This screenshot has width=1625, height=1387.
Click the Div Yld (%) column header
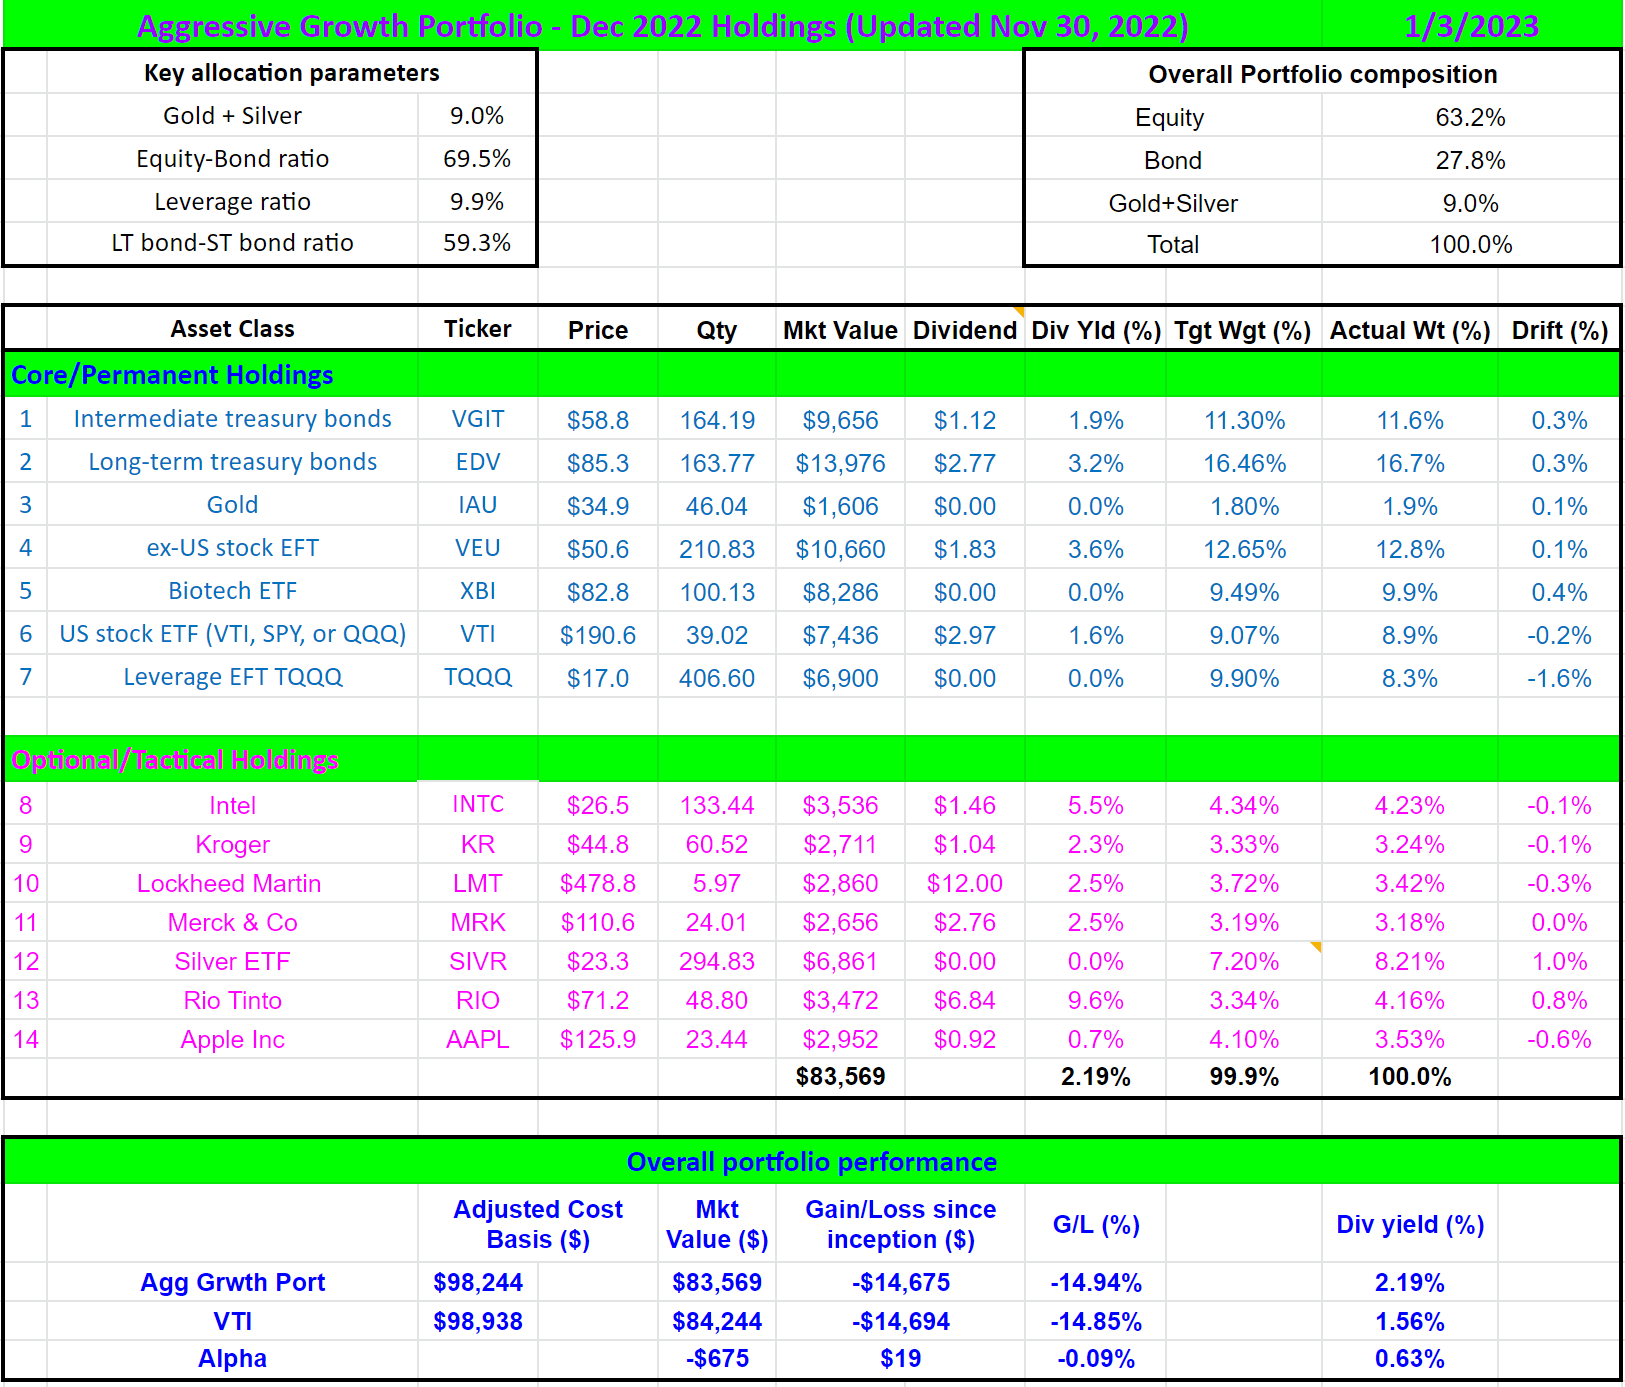[x=1096, y=331]
